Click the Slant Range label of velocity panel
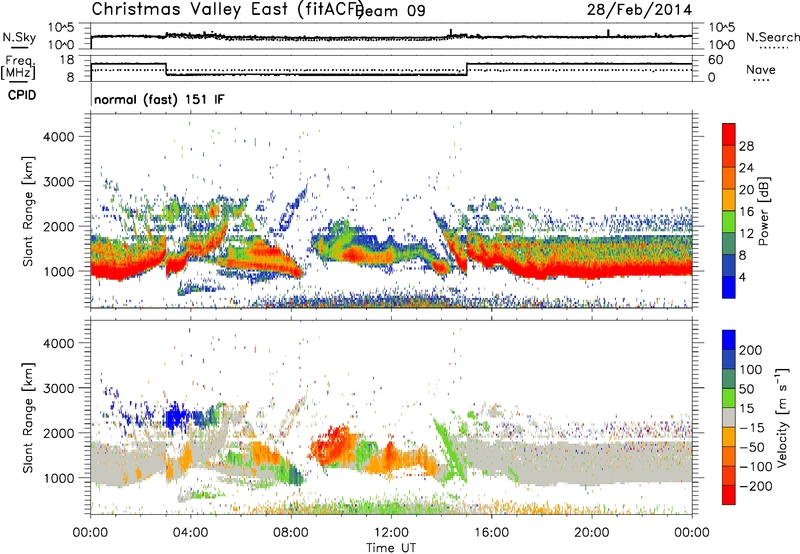The height and width of the screenshot is (554, 800). tap(28, 418)
